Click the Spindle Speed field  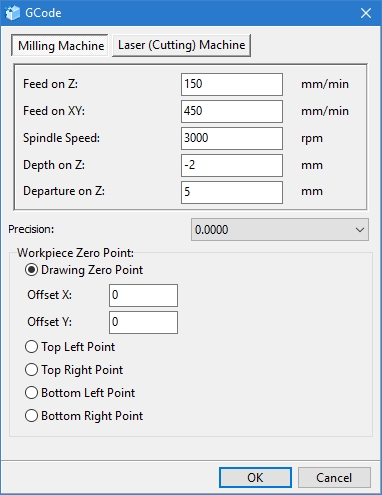232,138
